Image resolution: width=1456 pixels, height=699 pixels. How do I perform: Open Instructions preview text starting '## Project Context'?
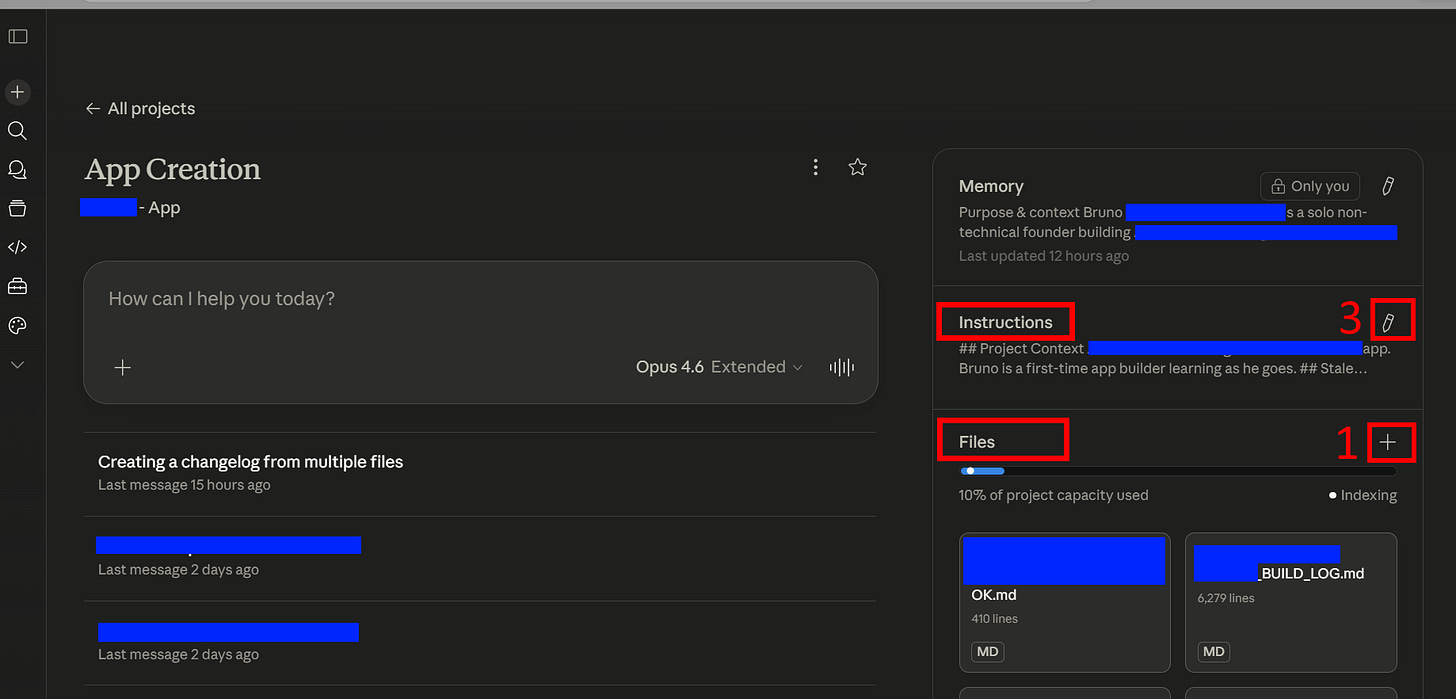tap(1174, 358)
